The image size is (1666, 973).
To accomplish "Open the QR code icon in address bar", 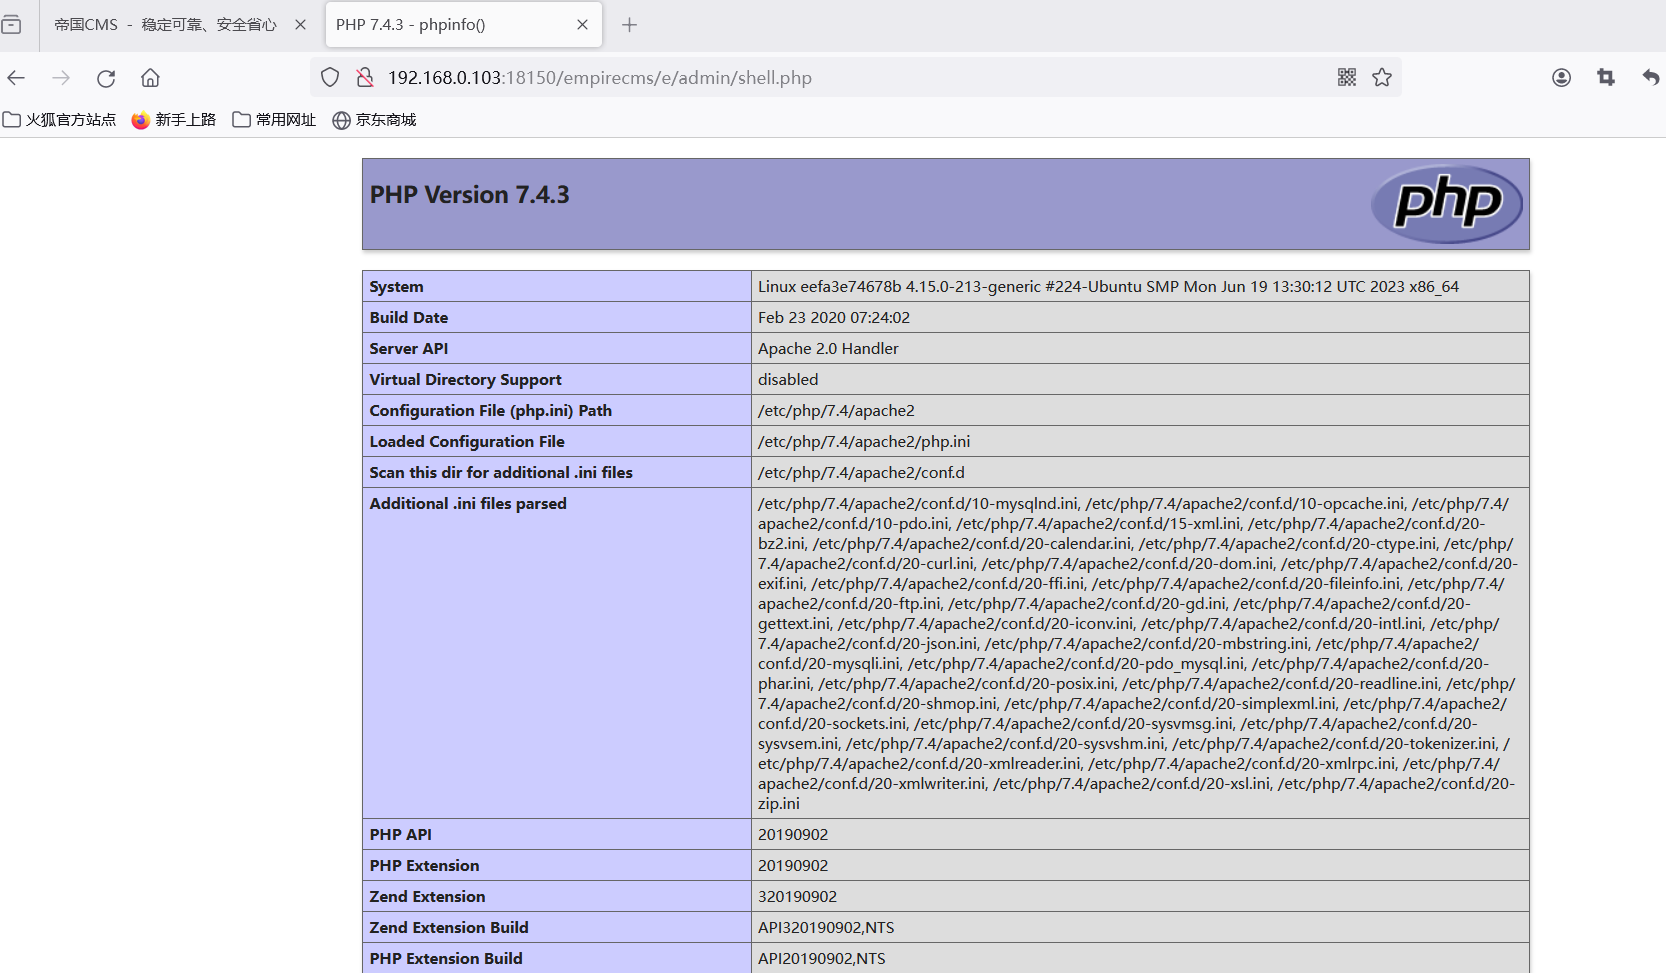I will (x=1347, y=77).
